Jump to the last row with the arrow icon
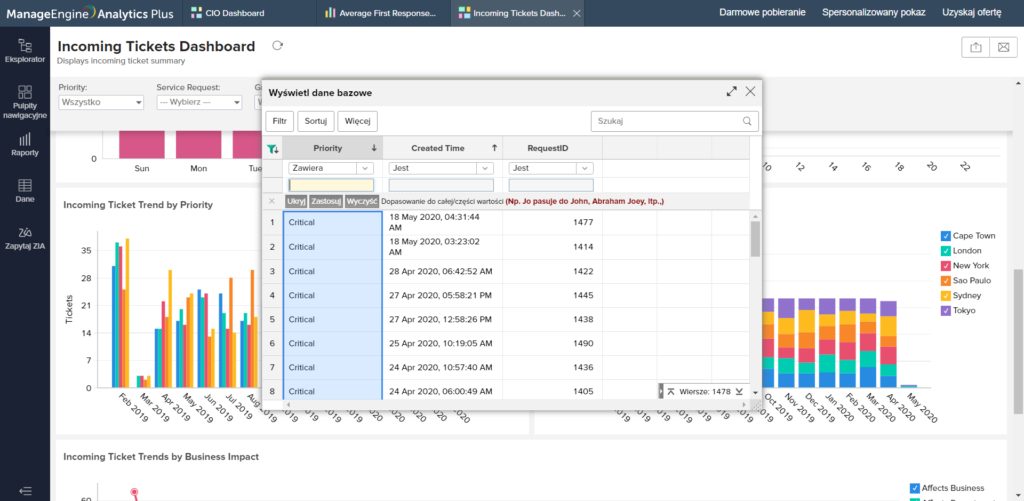The width and height of the screenshot is (1024, 501). pyautogui.click(x=739, y=391)
